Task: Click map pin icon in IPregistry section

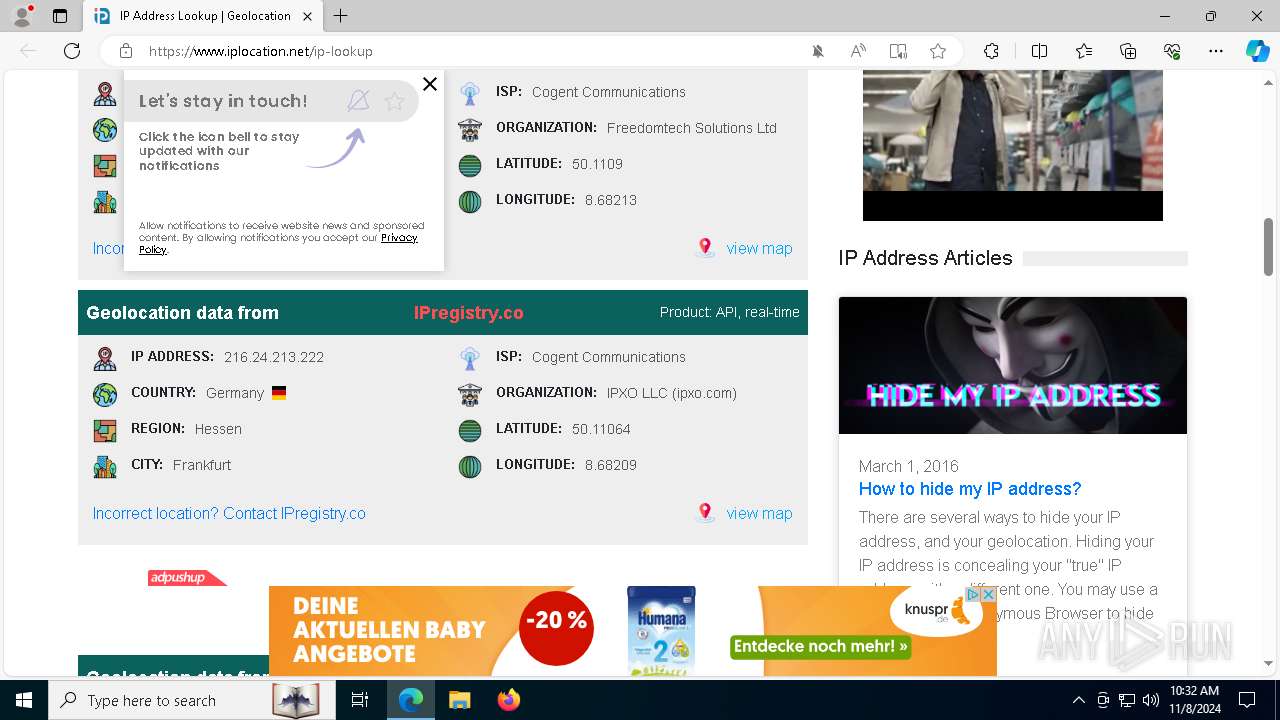Action: 706,513
